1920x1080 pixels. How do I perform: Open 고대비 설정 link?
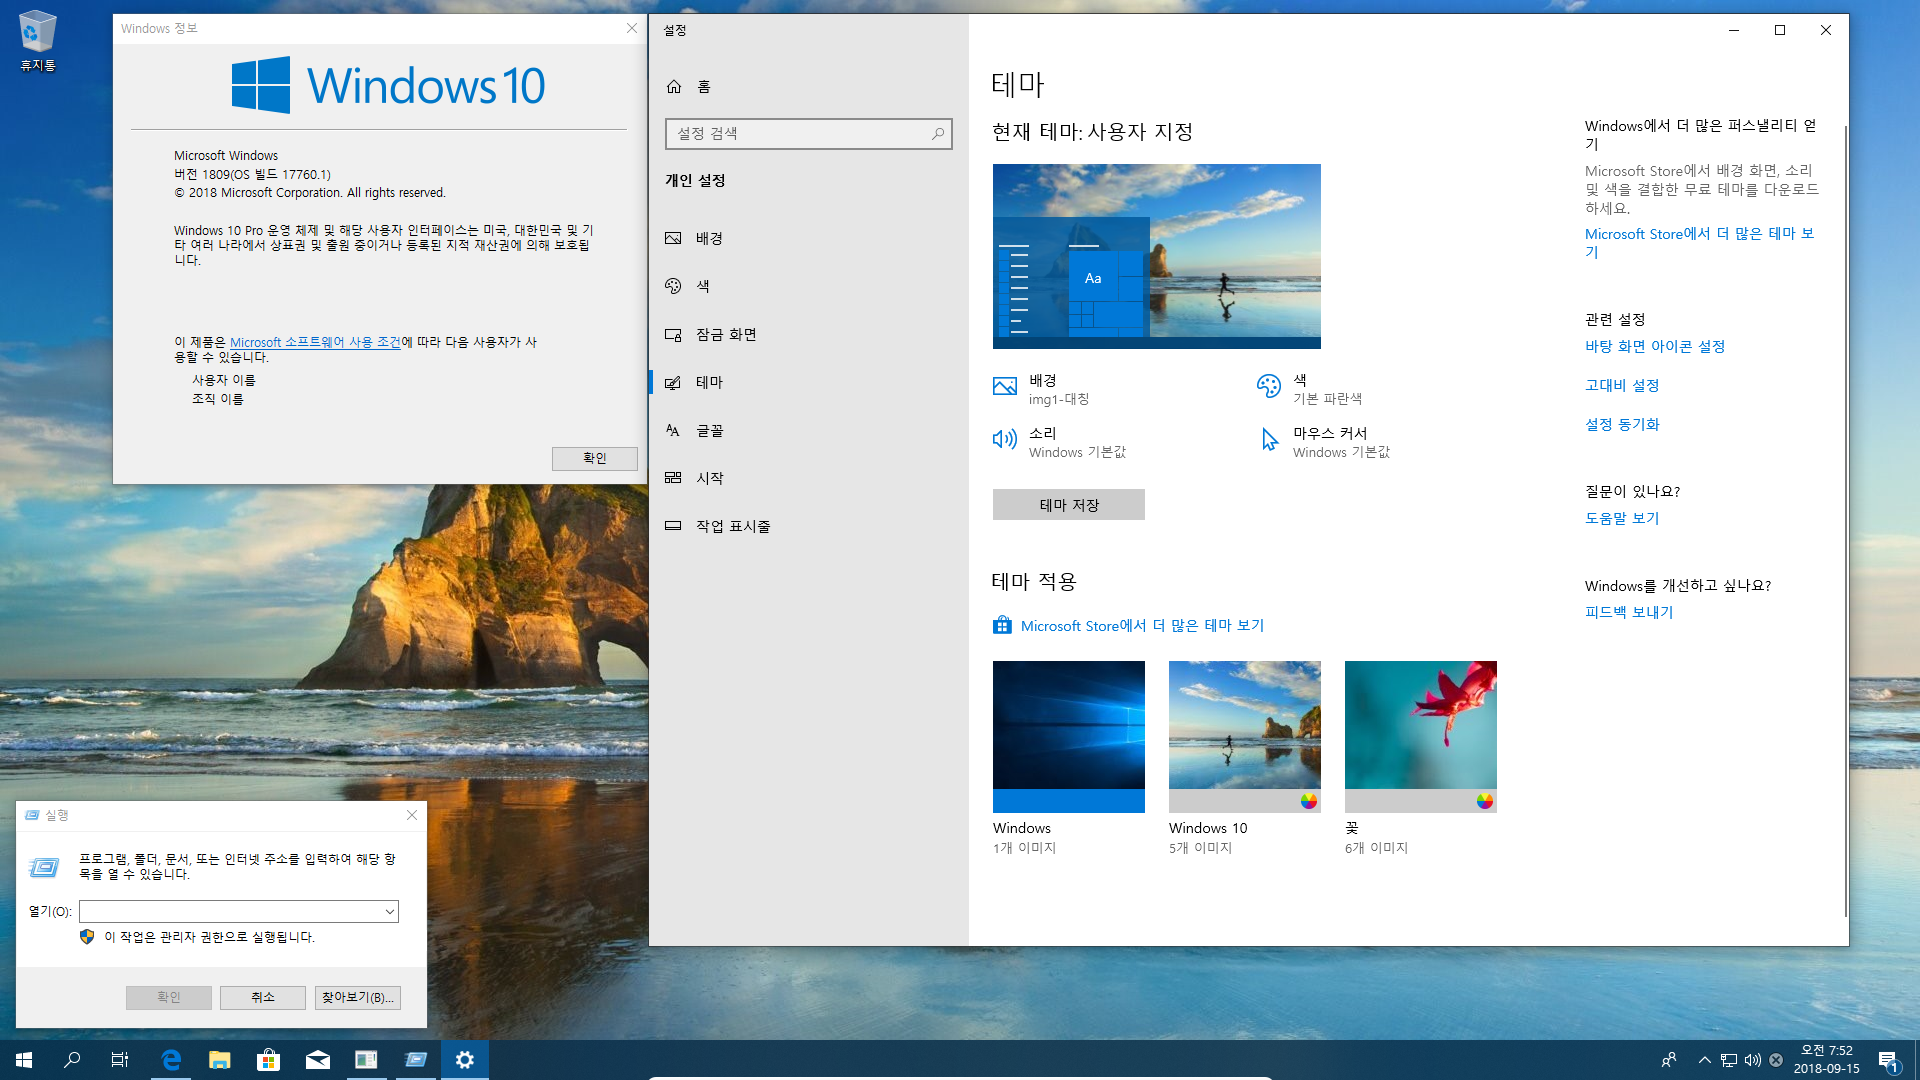pyautogui.click(x=1622, y=385)
